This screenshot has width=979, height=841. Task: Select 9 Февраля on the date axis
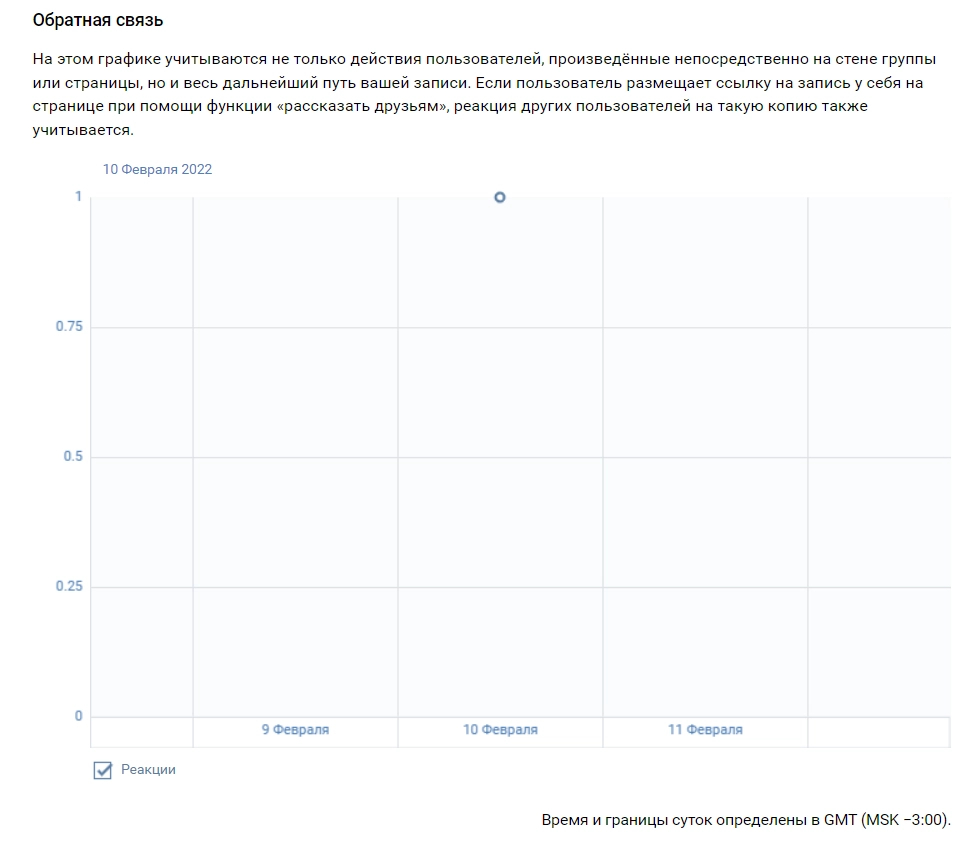coord(295,730)
